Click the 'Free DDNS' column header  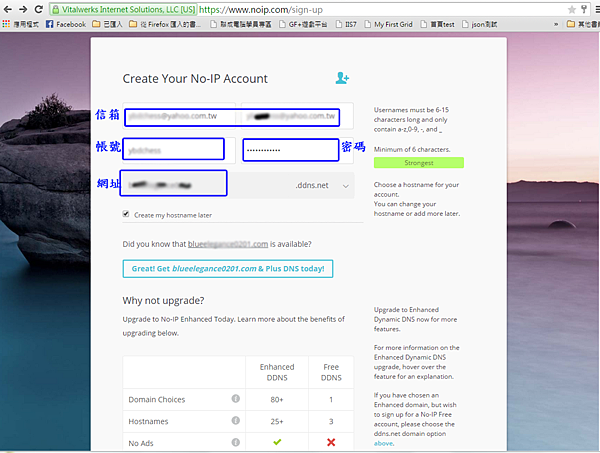click(331, 372)
